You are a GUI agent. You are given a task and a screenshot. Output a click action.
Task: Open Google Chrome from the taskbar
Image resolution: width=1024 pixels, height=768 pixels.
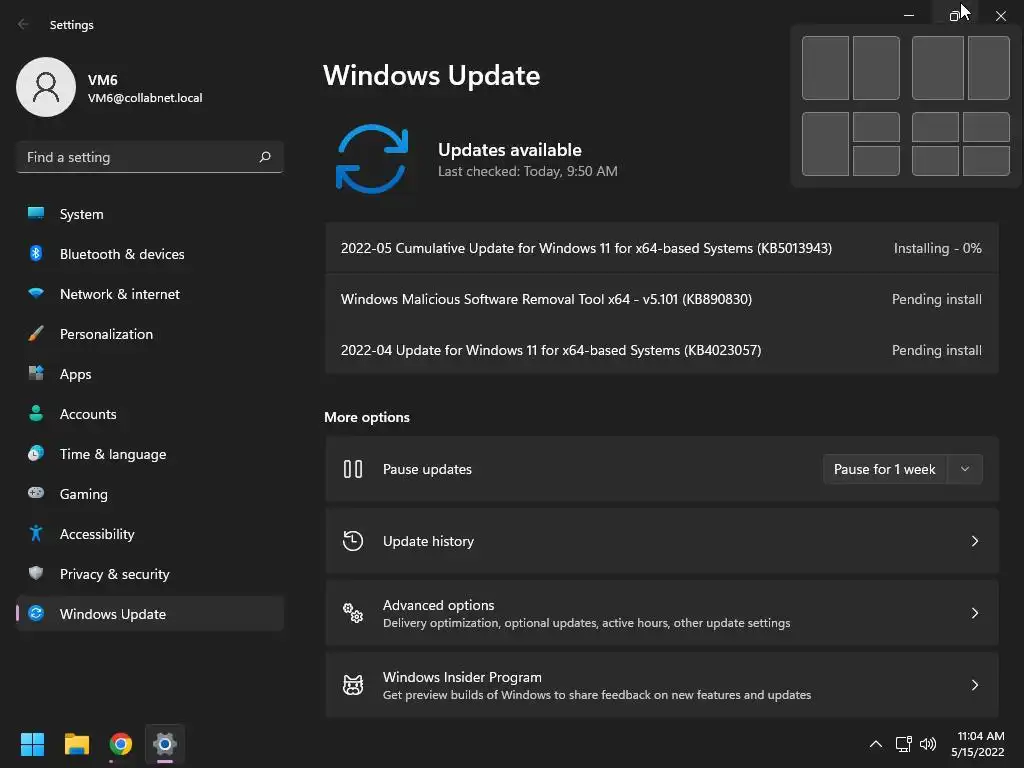coord(121,744)
